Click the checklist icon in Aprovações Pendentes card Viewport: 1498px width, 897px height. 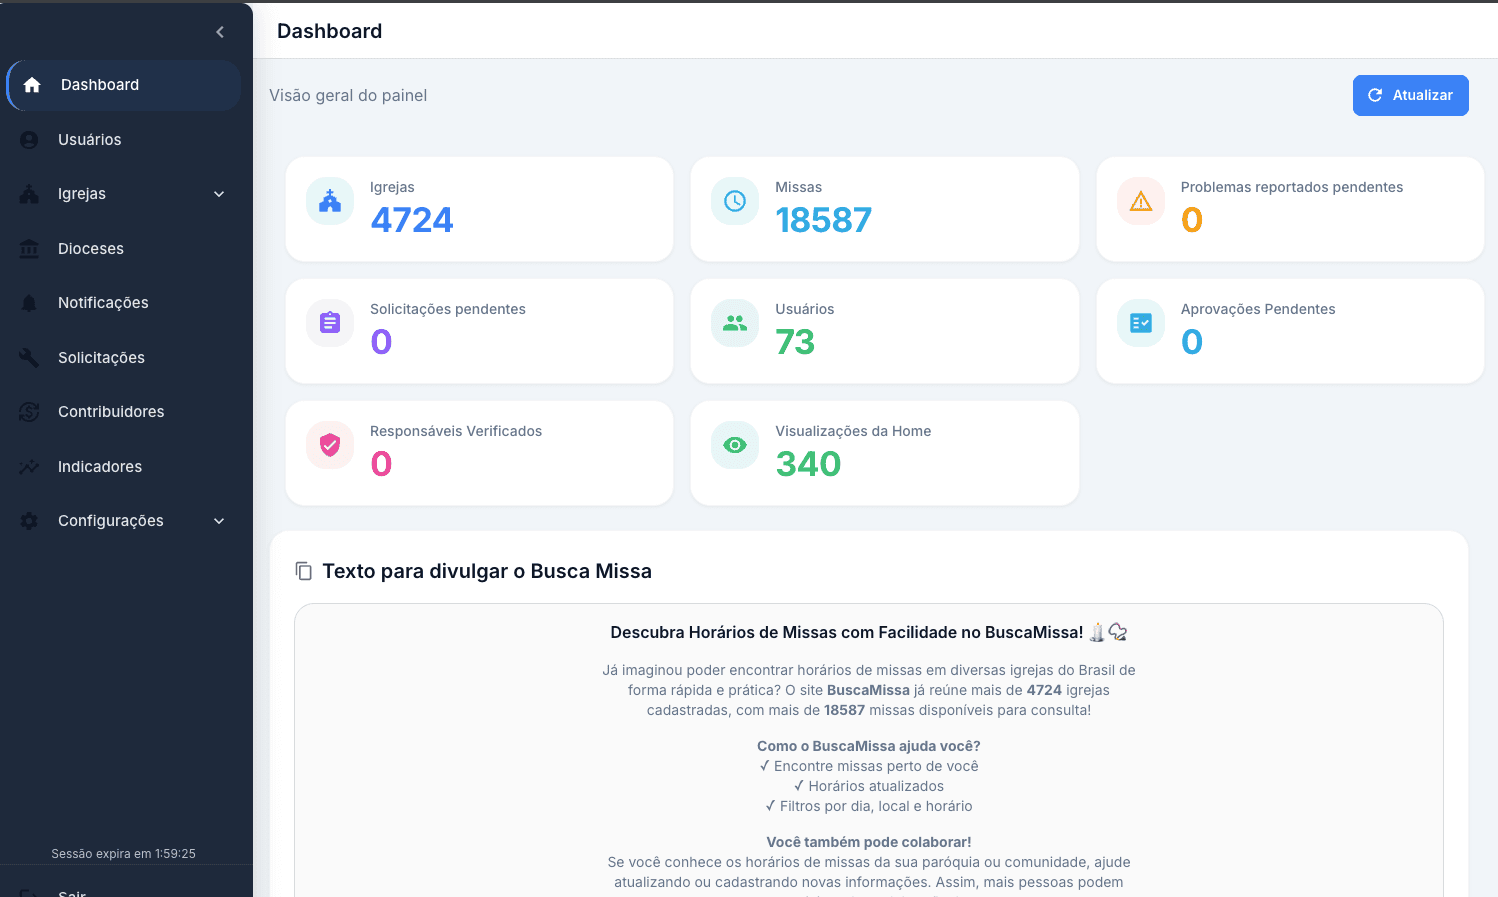pos(1141,323)
